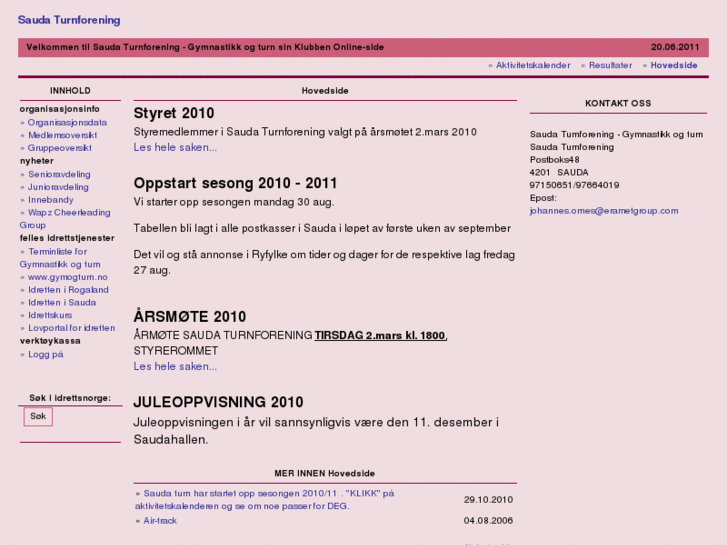Image resolution: width=727 pixels, height=545 pixels.
Task: Go to Gruppeoversikt in the sidebar
Action: [x=60, y=148]
